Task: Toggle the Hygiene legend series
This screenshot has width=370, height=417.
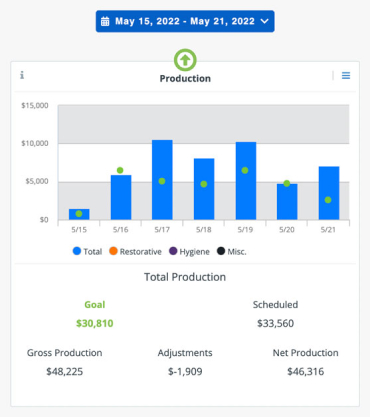Action: pos(189,251)
